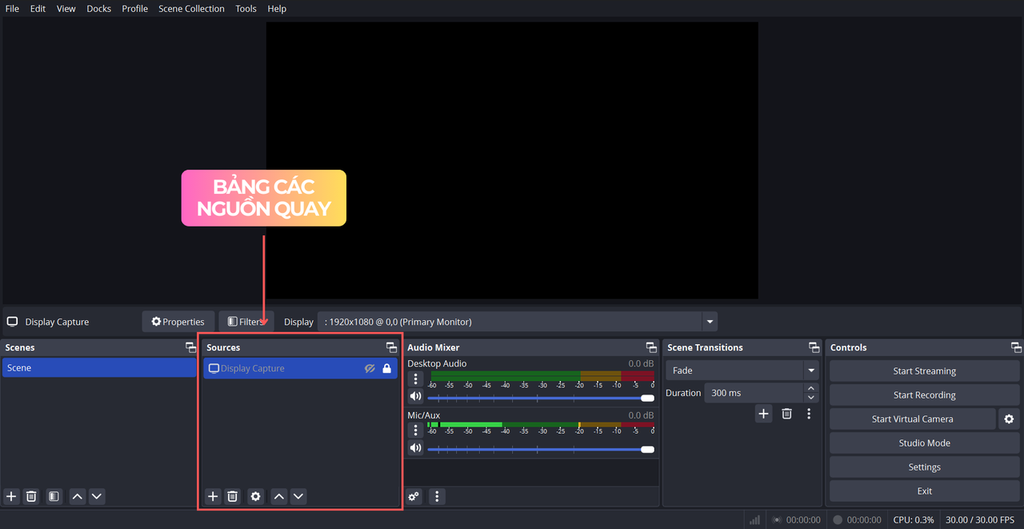This screenshot has height=529, width=1024.
Task: Move source up in Sources list
Action: tap(279, 496)
